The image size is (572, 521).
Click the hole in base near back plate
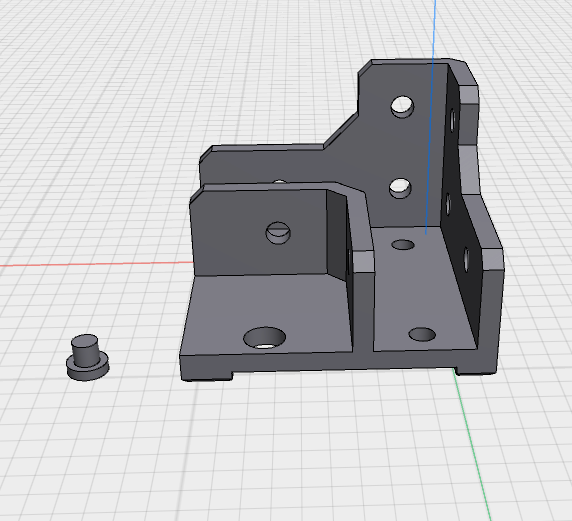[x=403, y=244]
